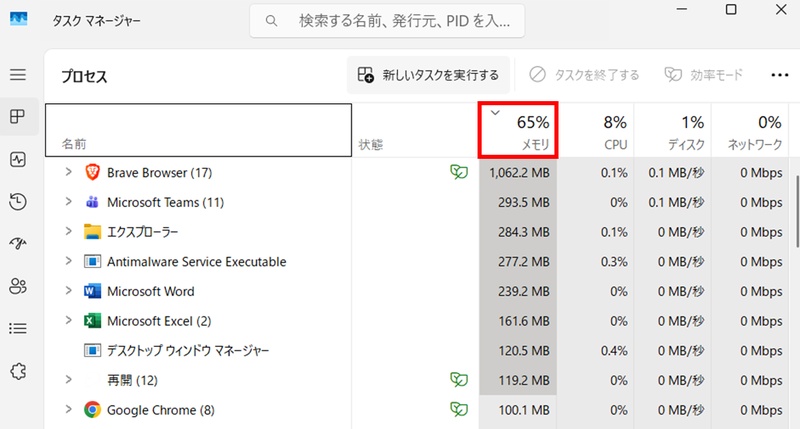The image size is (800, 429).
Task: Click the デスクトップ ウィンドウ マネージャー icon
Action: pyautogui.click(x=92, y=350)
